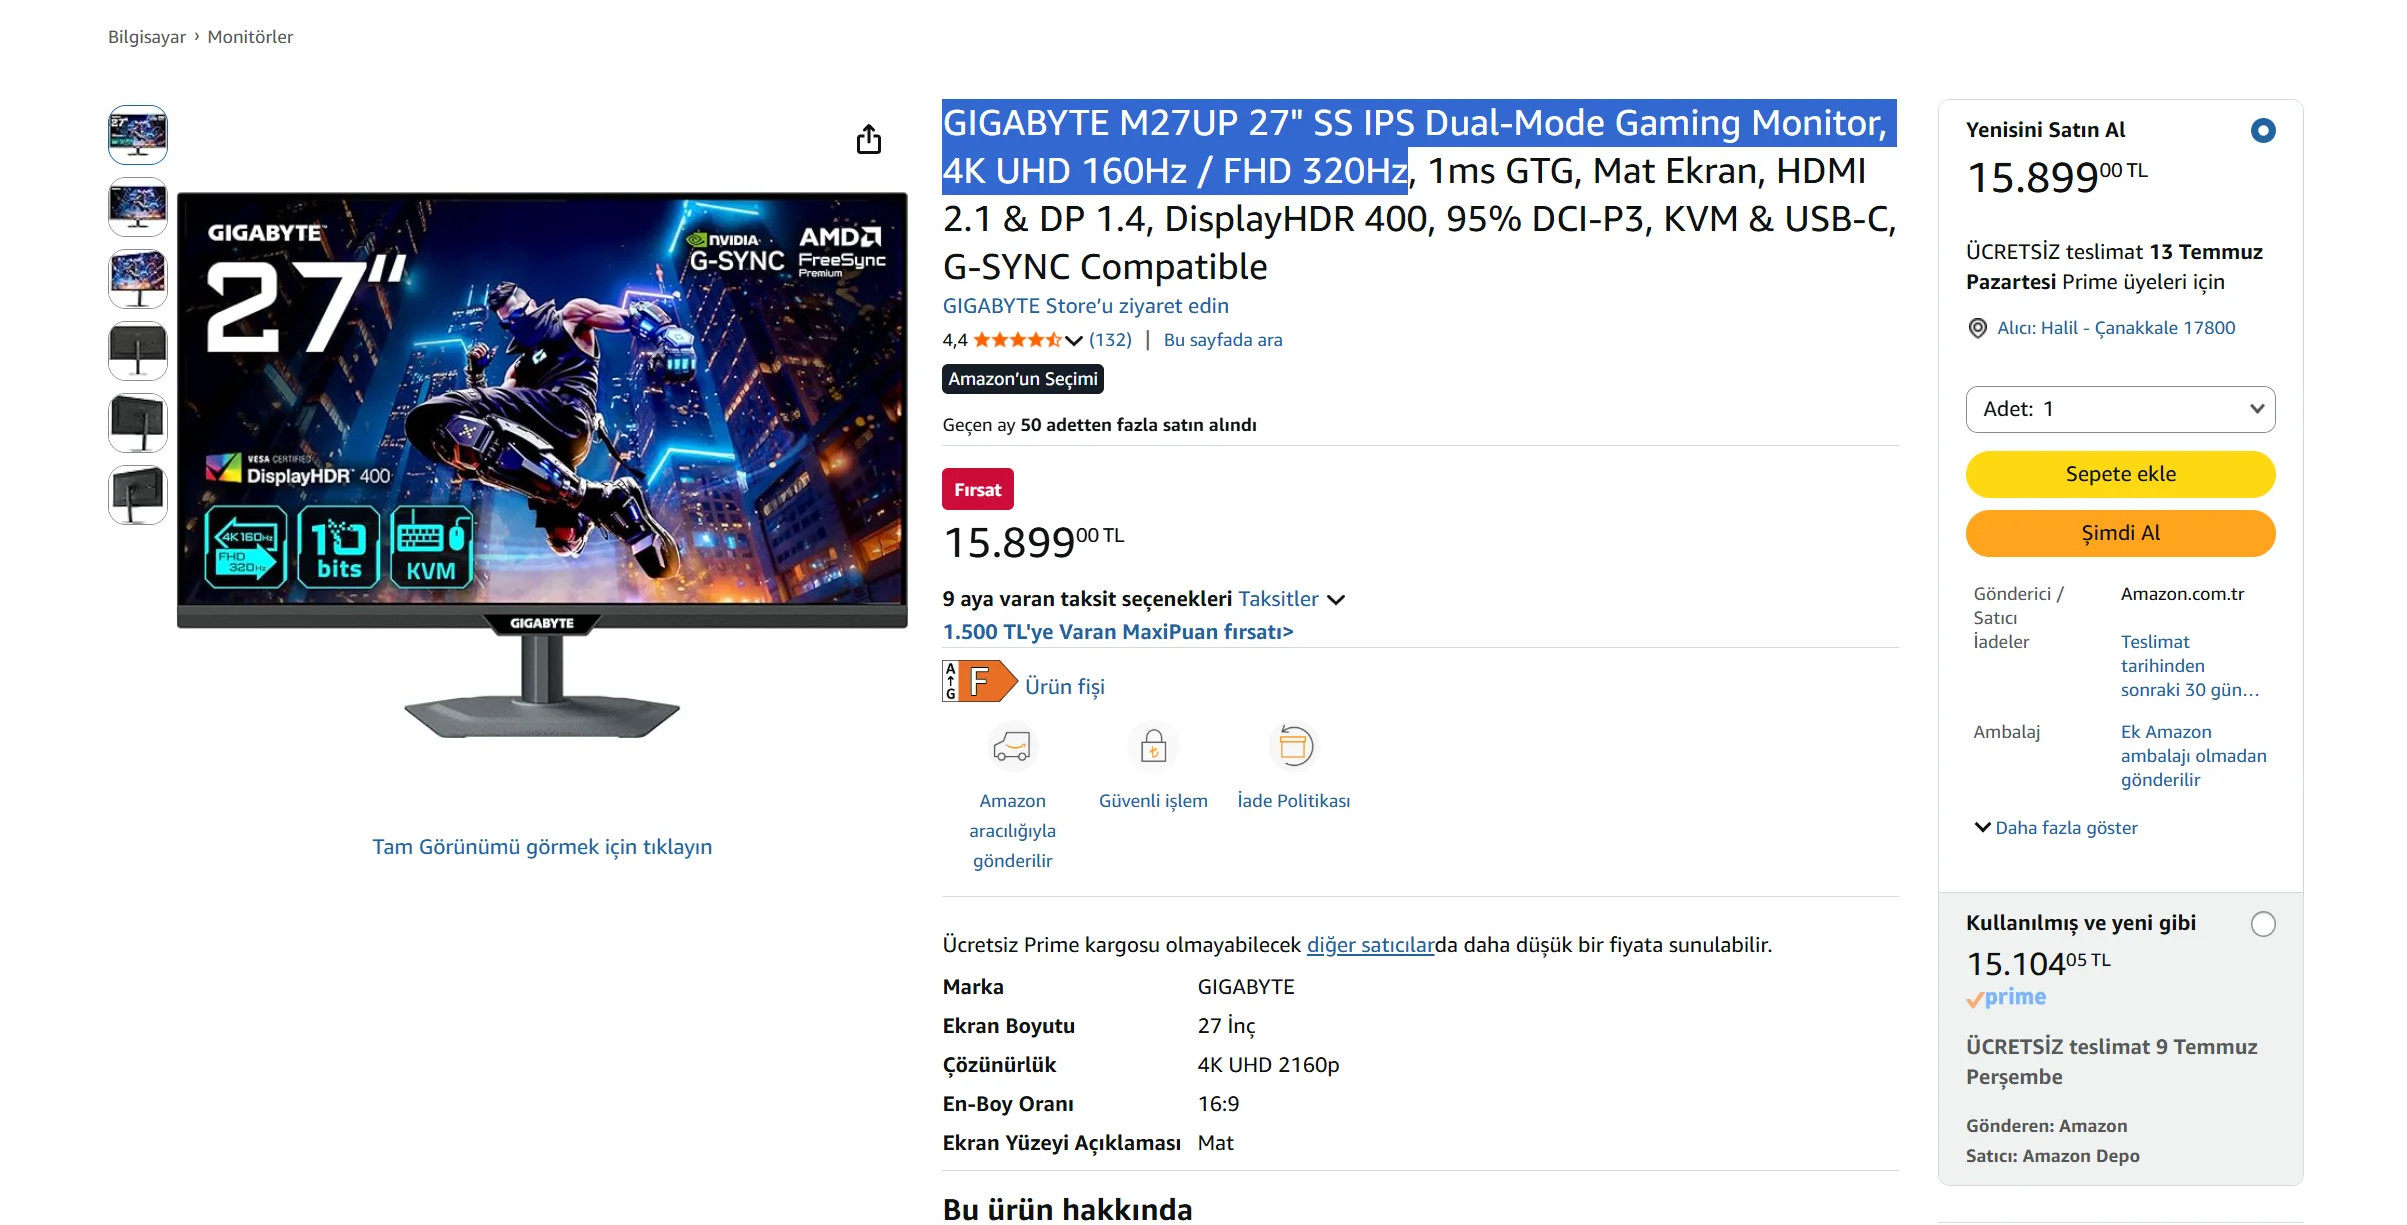2407x1225 pixels.
Task: Click the share icon above product image
Action: click(869, 139)
